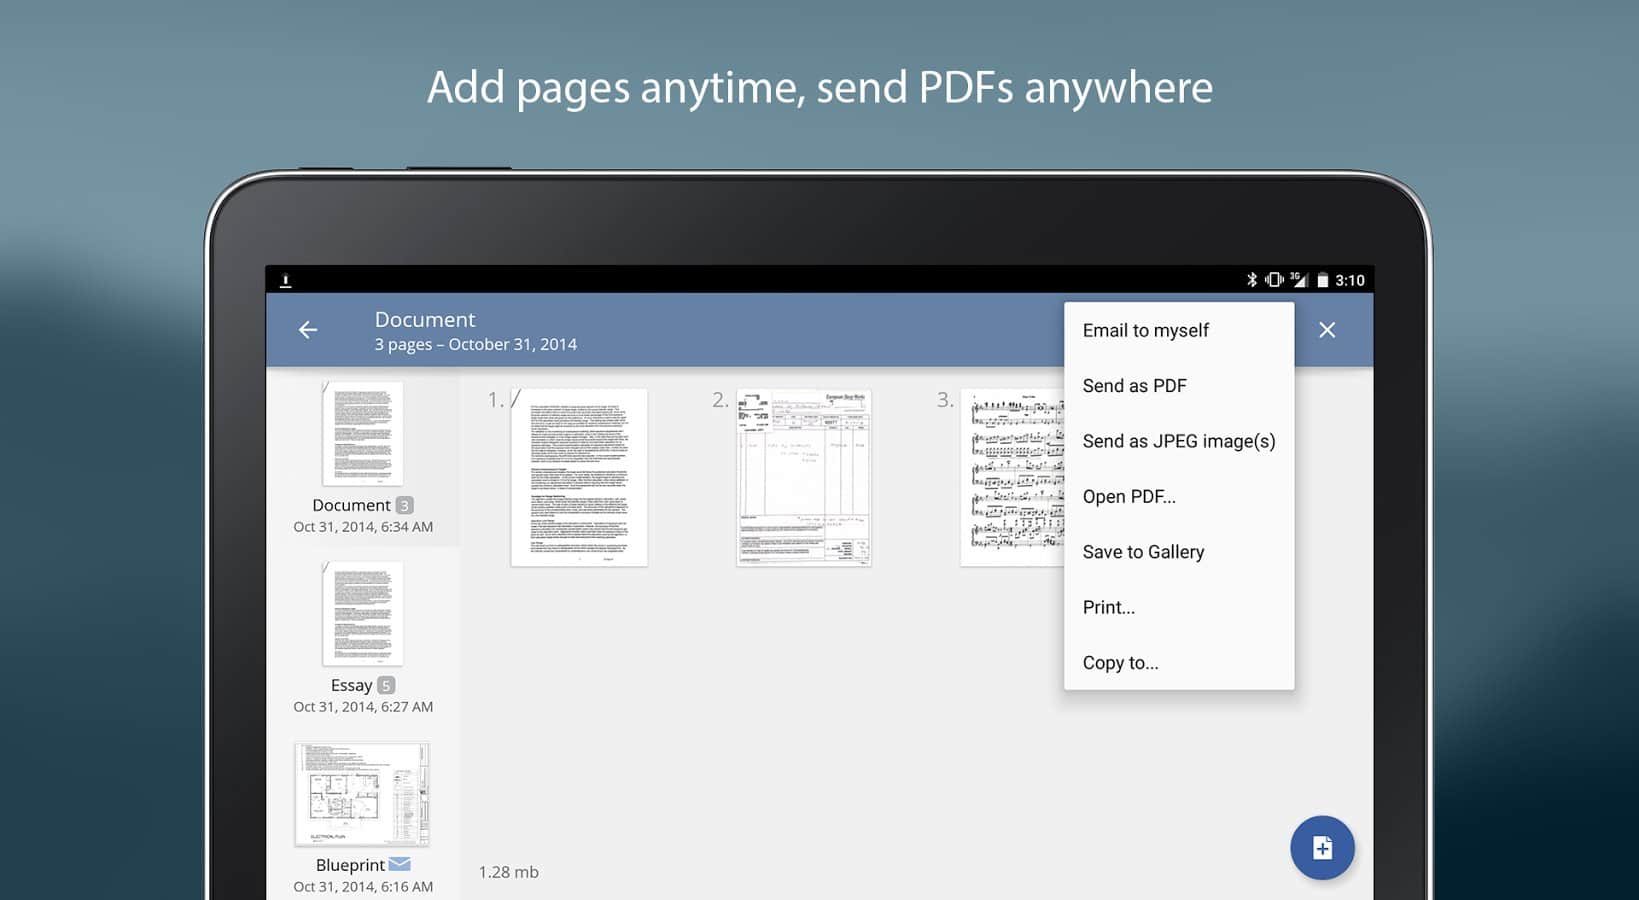
Task: Tap the vibrate mode status icon
Action: [1274, 280]
